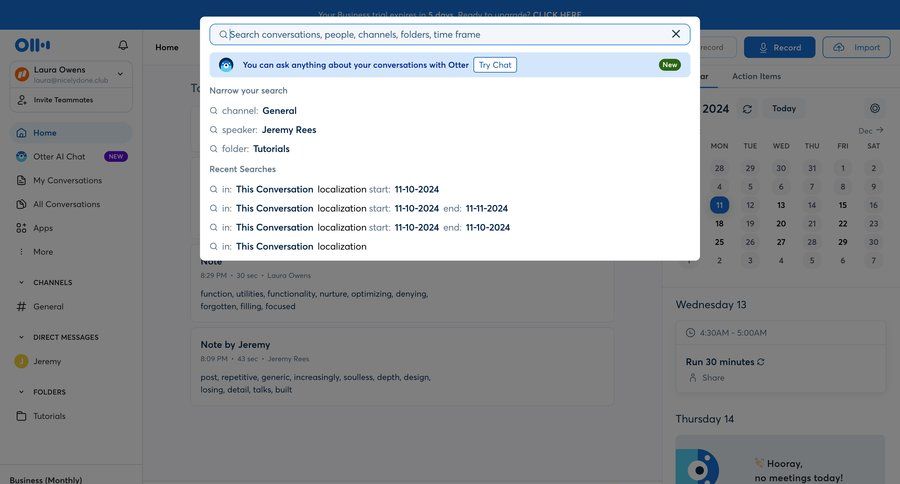Open More menu in sidebar

pyautogui.click(x=71, y=251)
